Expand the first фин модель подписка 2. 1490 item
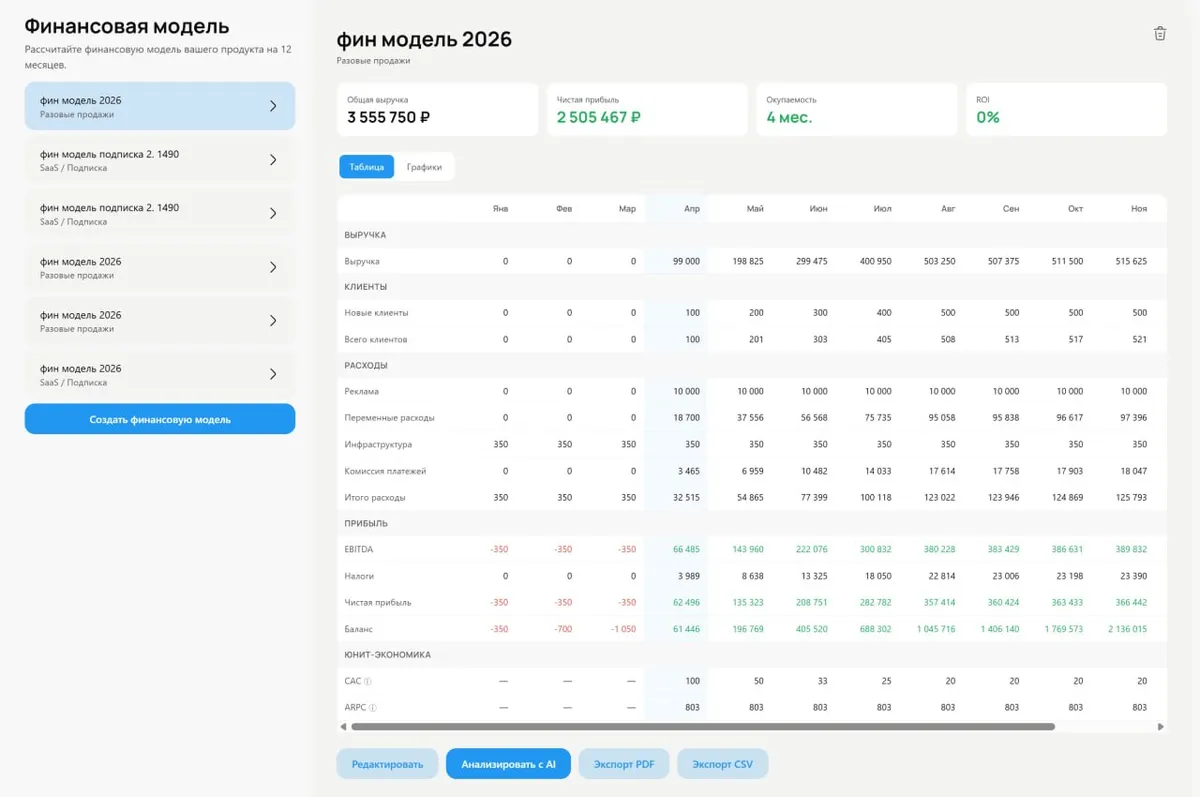This screenshot has width=1200, height=797. tap(273, 160)
